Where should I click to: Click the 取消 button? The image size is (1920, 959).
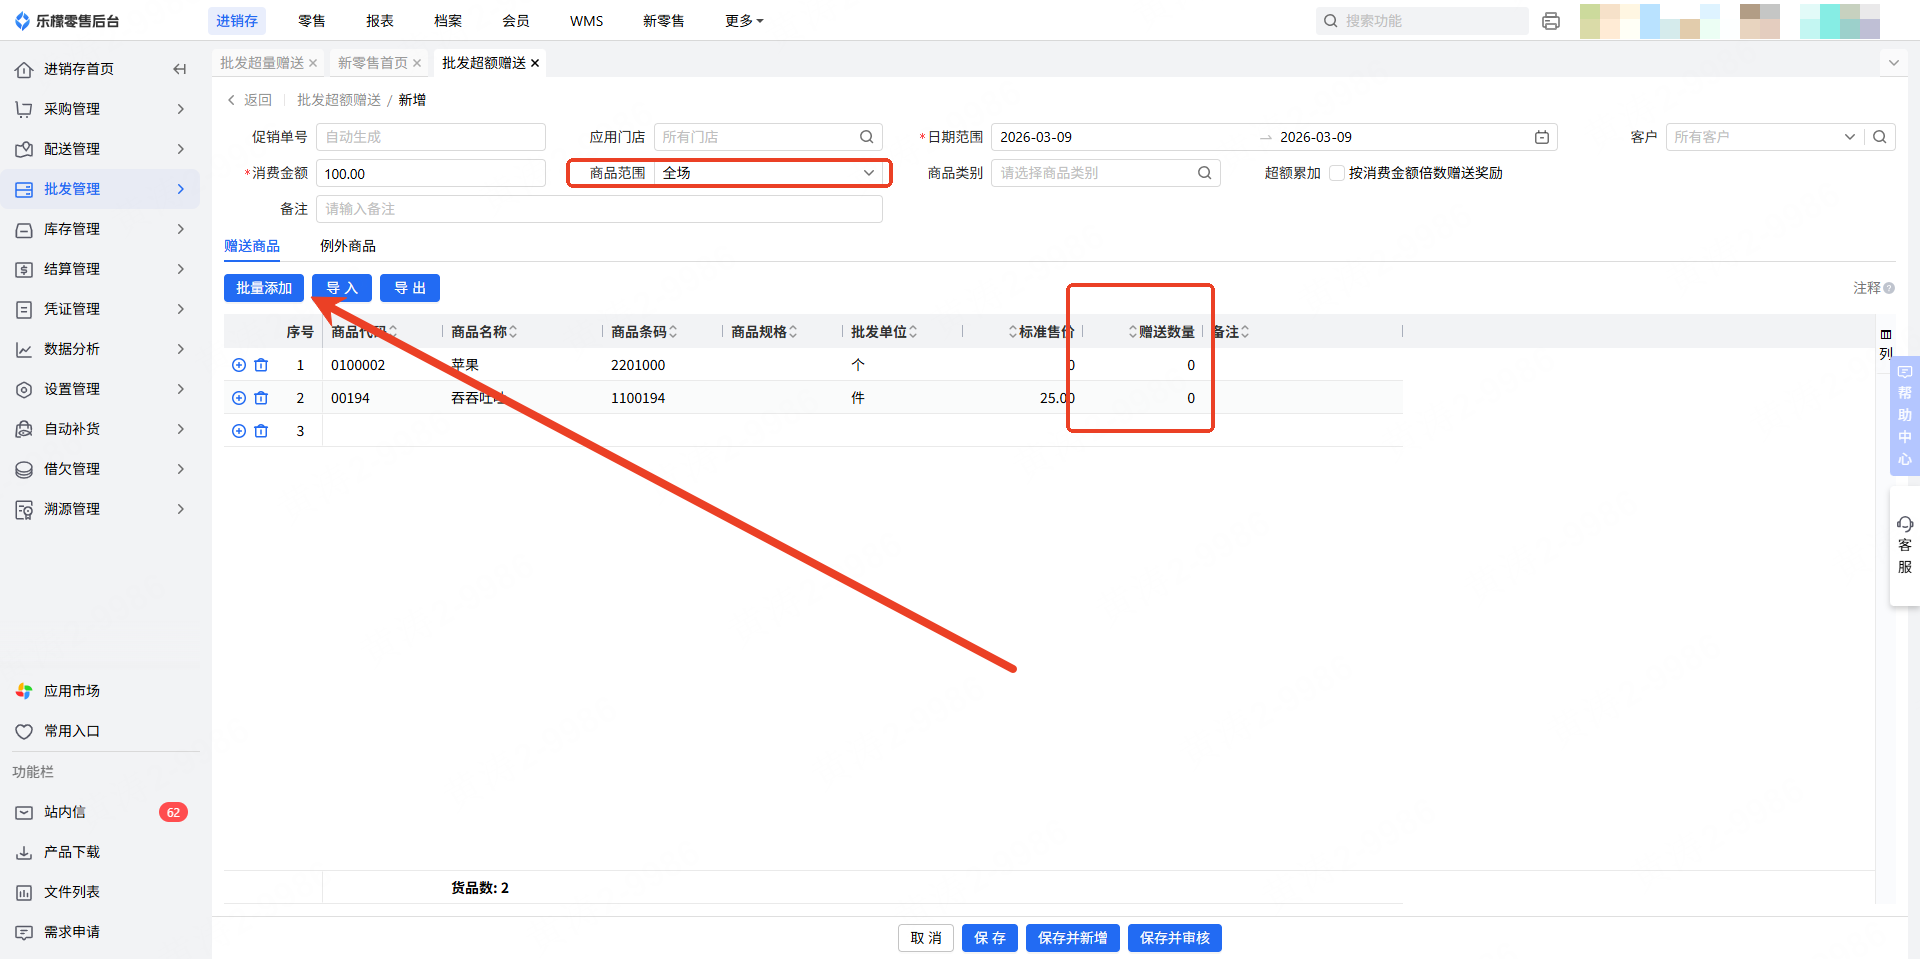pos(926,938)
